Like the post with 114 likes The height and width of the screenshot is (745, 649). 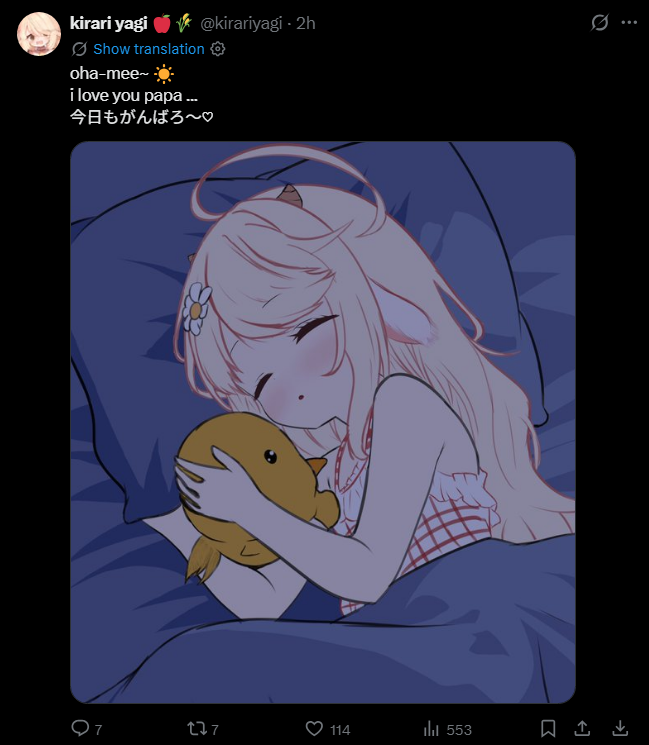point(314,728)
